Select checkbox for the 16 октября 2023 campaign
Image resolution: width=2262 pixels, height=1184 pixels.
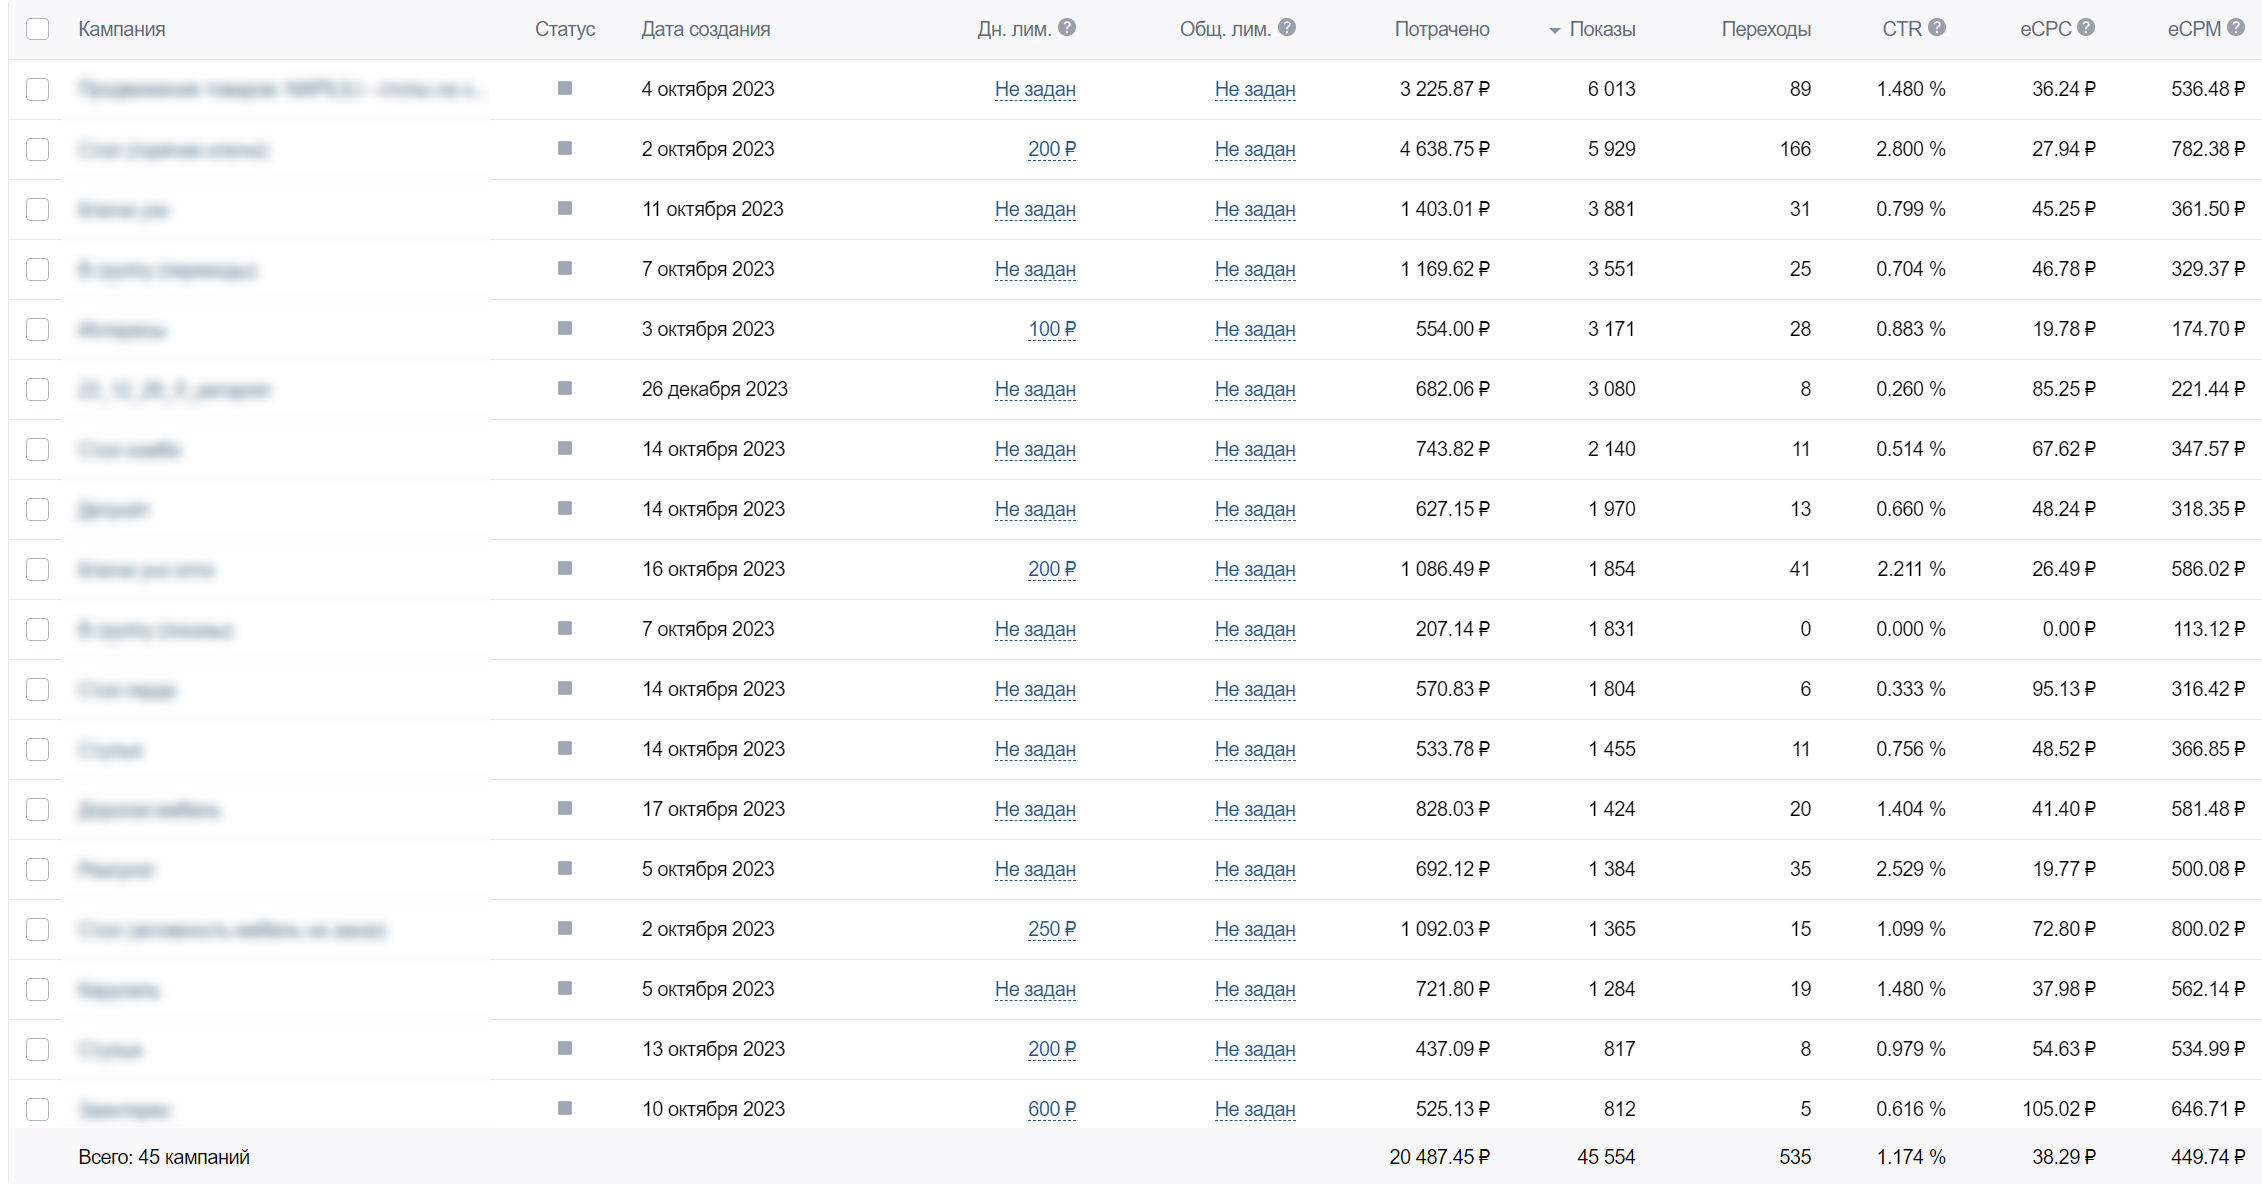coord(38,569)
